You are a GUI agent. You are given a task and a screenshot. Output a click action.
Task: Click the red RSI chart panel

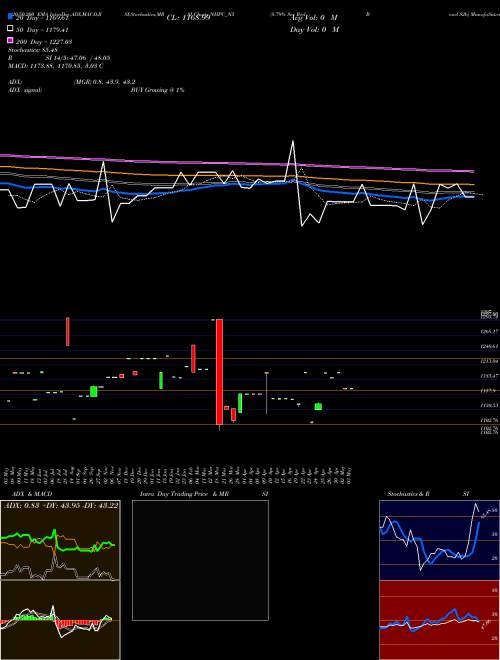[x=439, y=620]
